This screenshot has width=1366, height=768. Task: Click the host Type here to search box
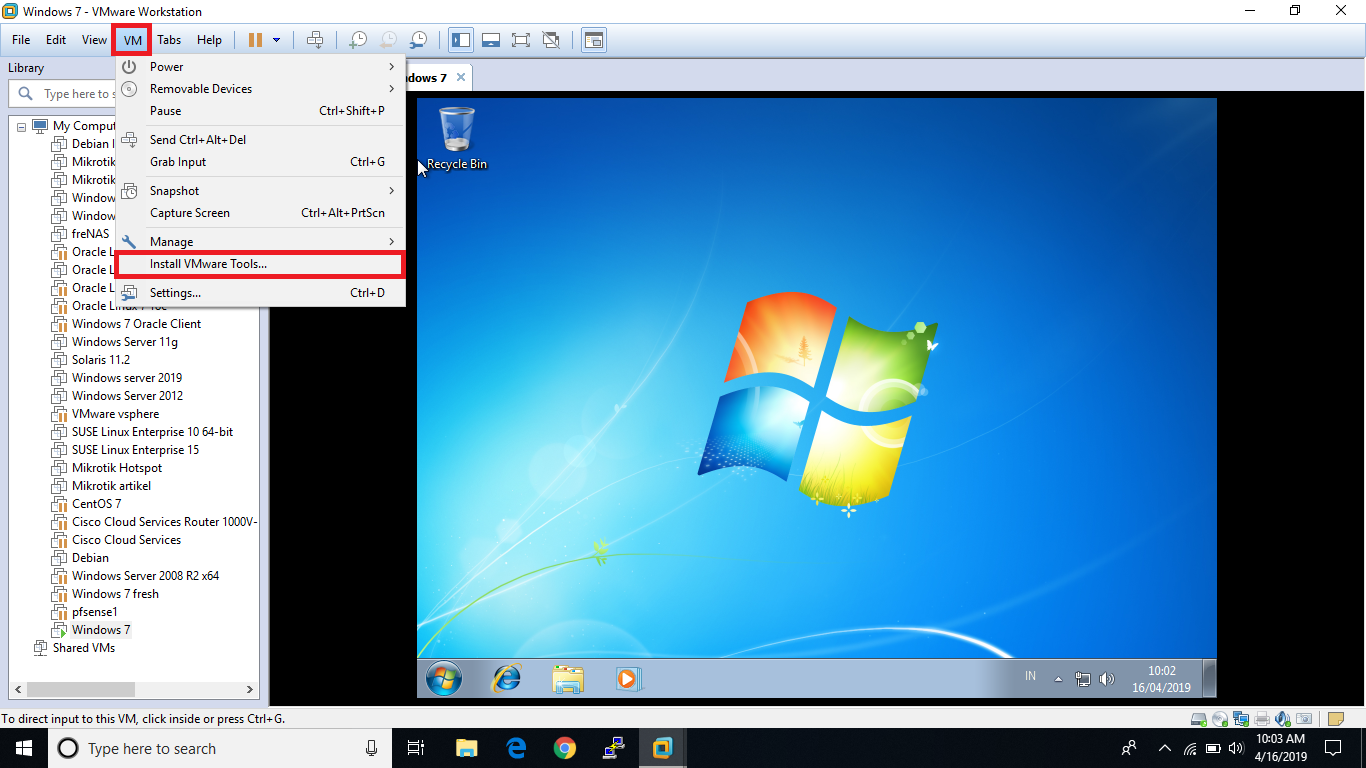tap(218, 747)
